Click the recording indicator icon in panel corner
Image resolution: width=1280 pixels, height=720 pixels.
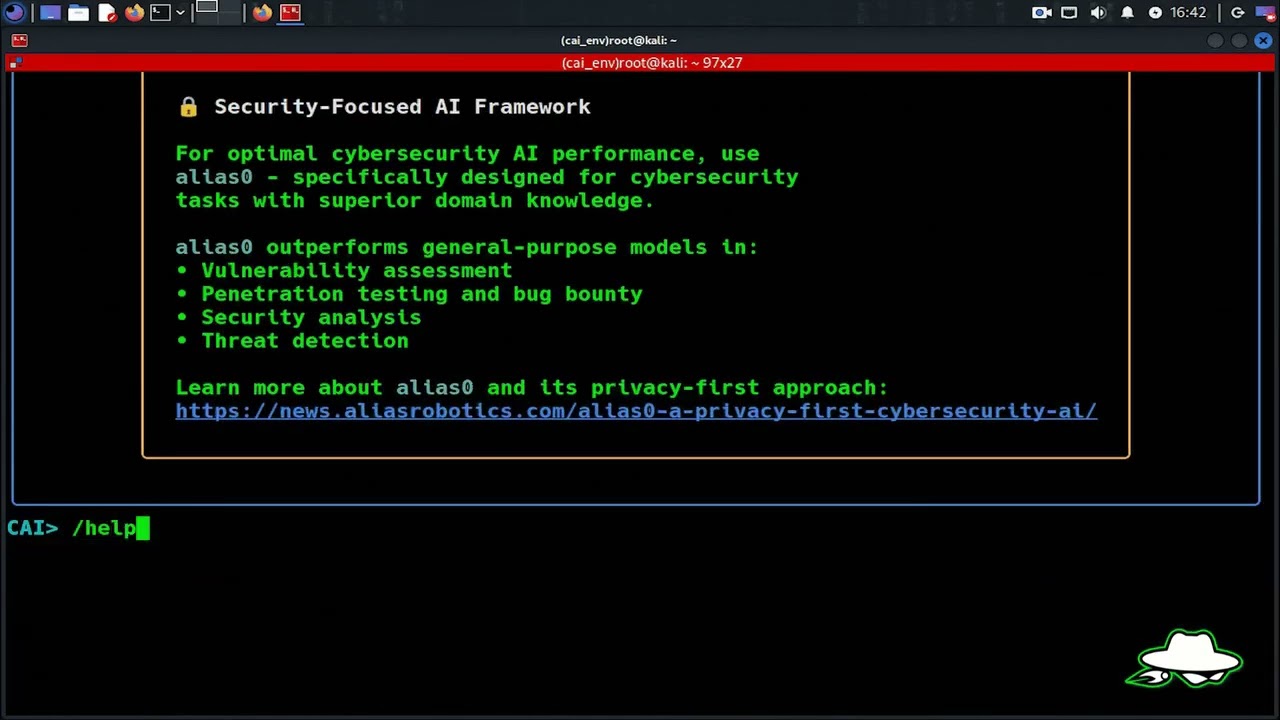point(1266,13)
